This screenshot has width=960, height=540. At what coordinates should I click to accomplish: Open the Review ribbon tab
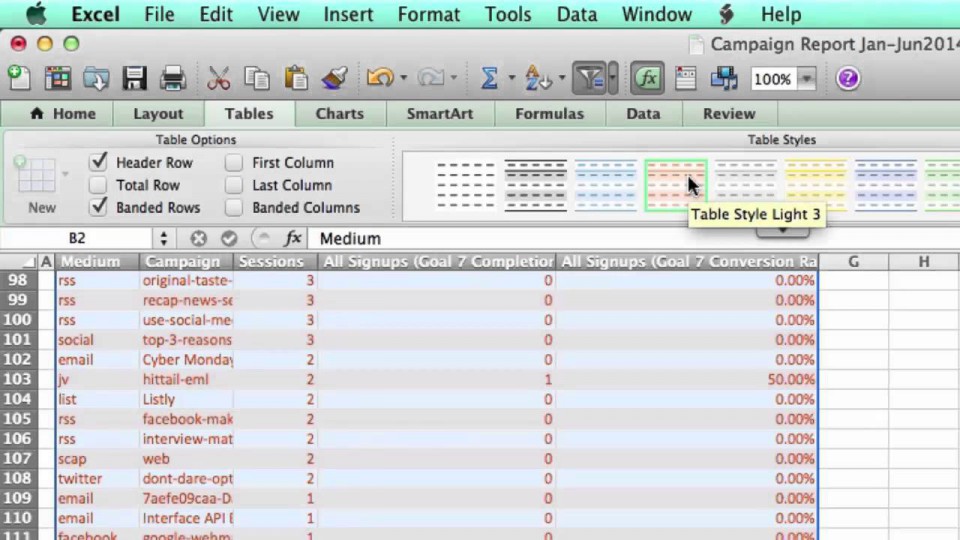coord(729,113)
